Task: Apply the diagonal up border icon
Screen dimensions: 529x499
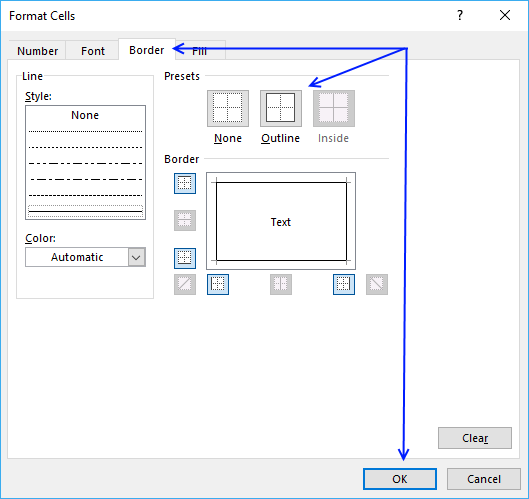Action: [185, 284]
